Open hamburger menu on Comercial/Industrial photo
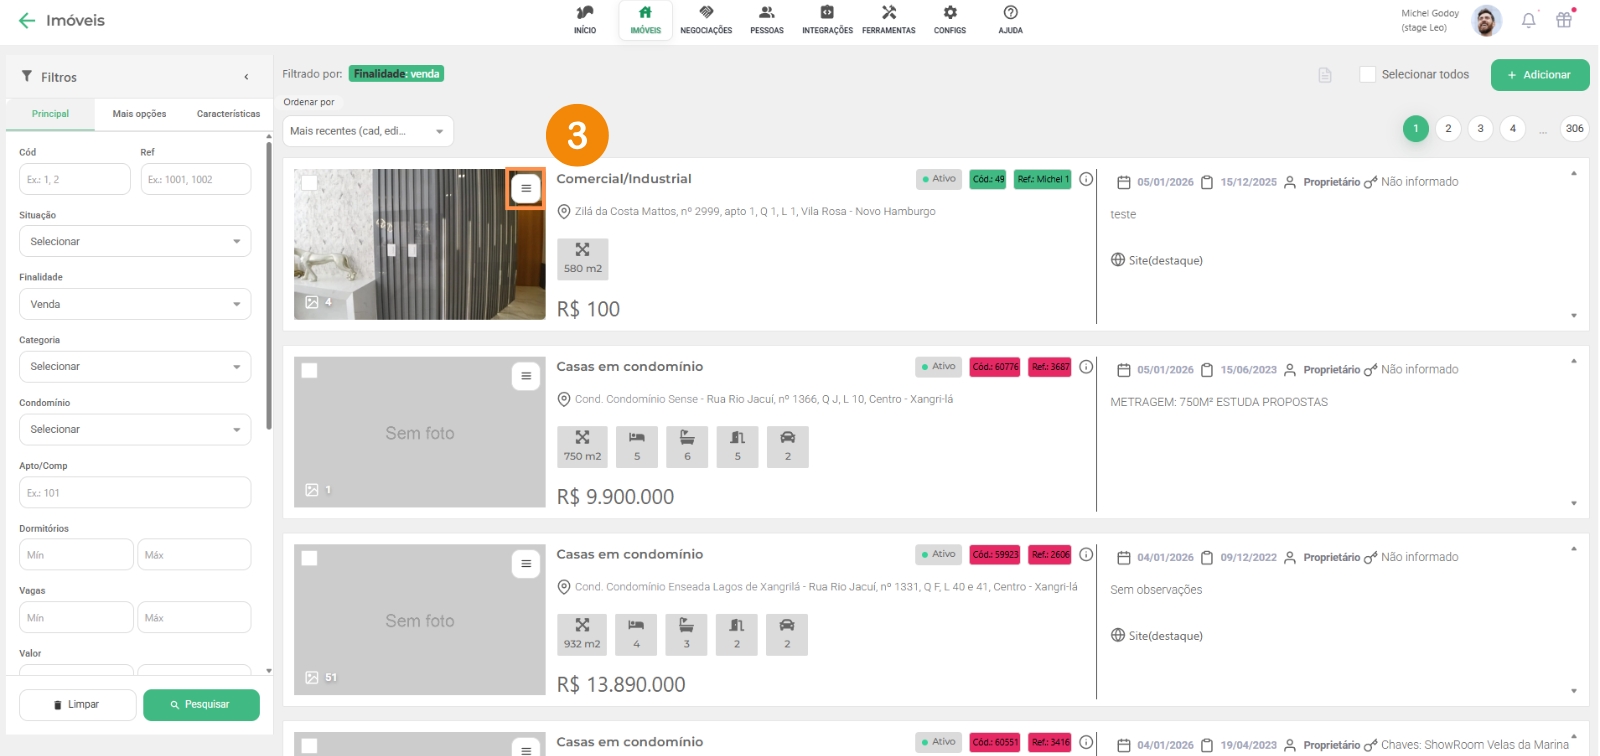1600x756 pixels. 526,188
